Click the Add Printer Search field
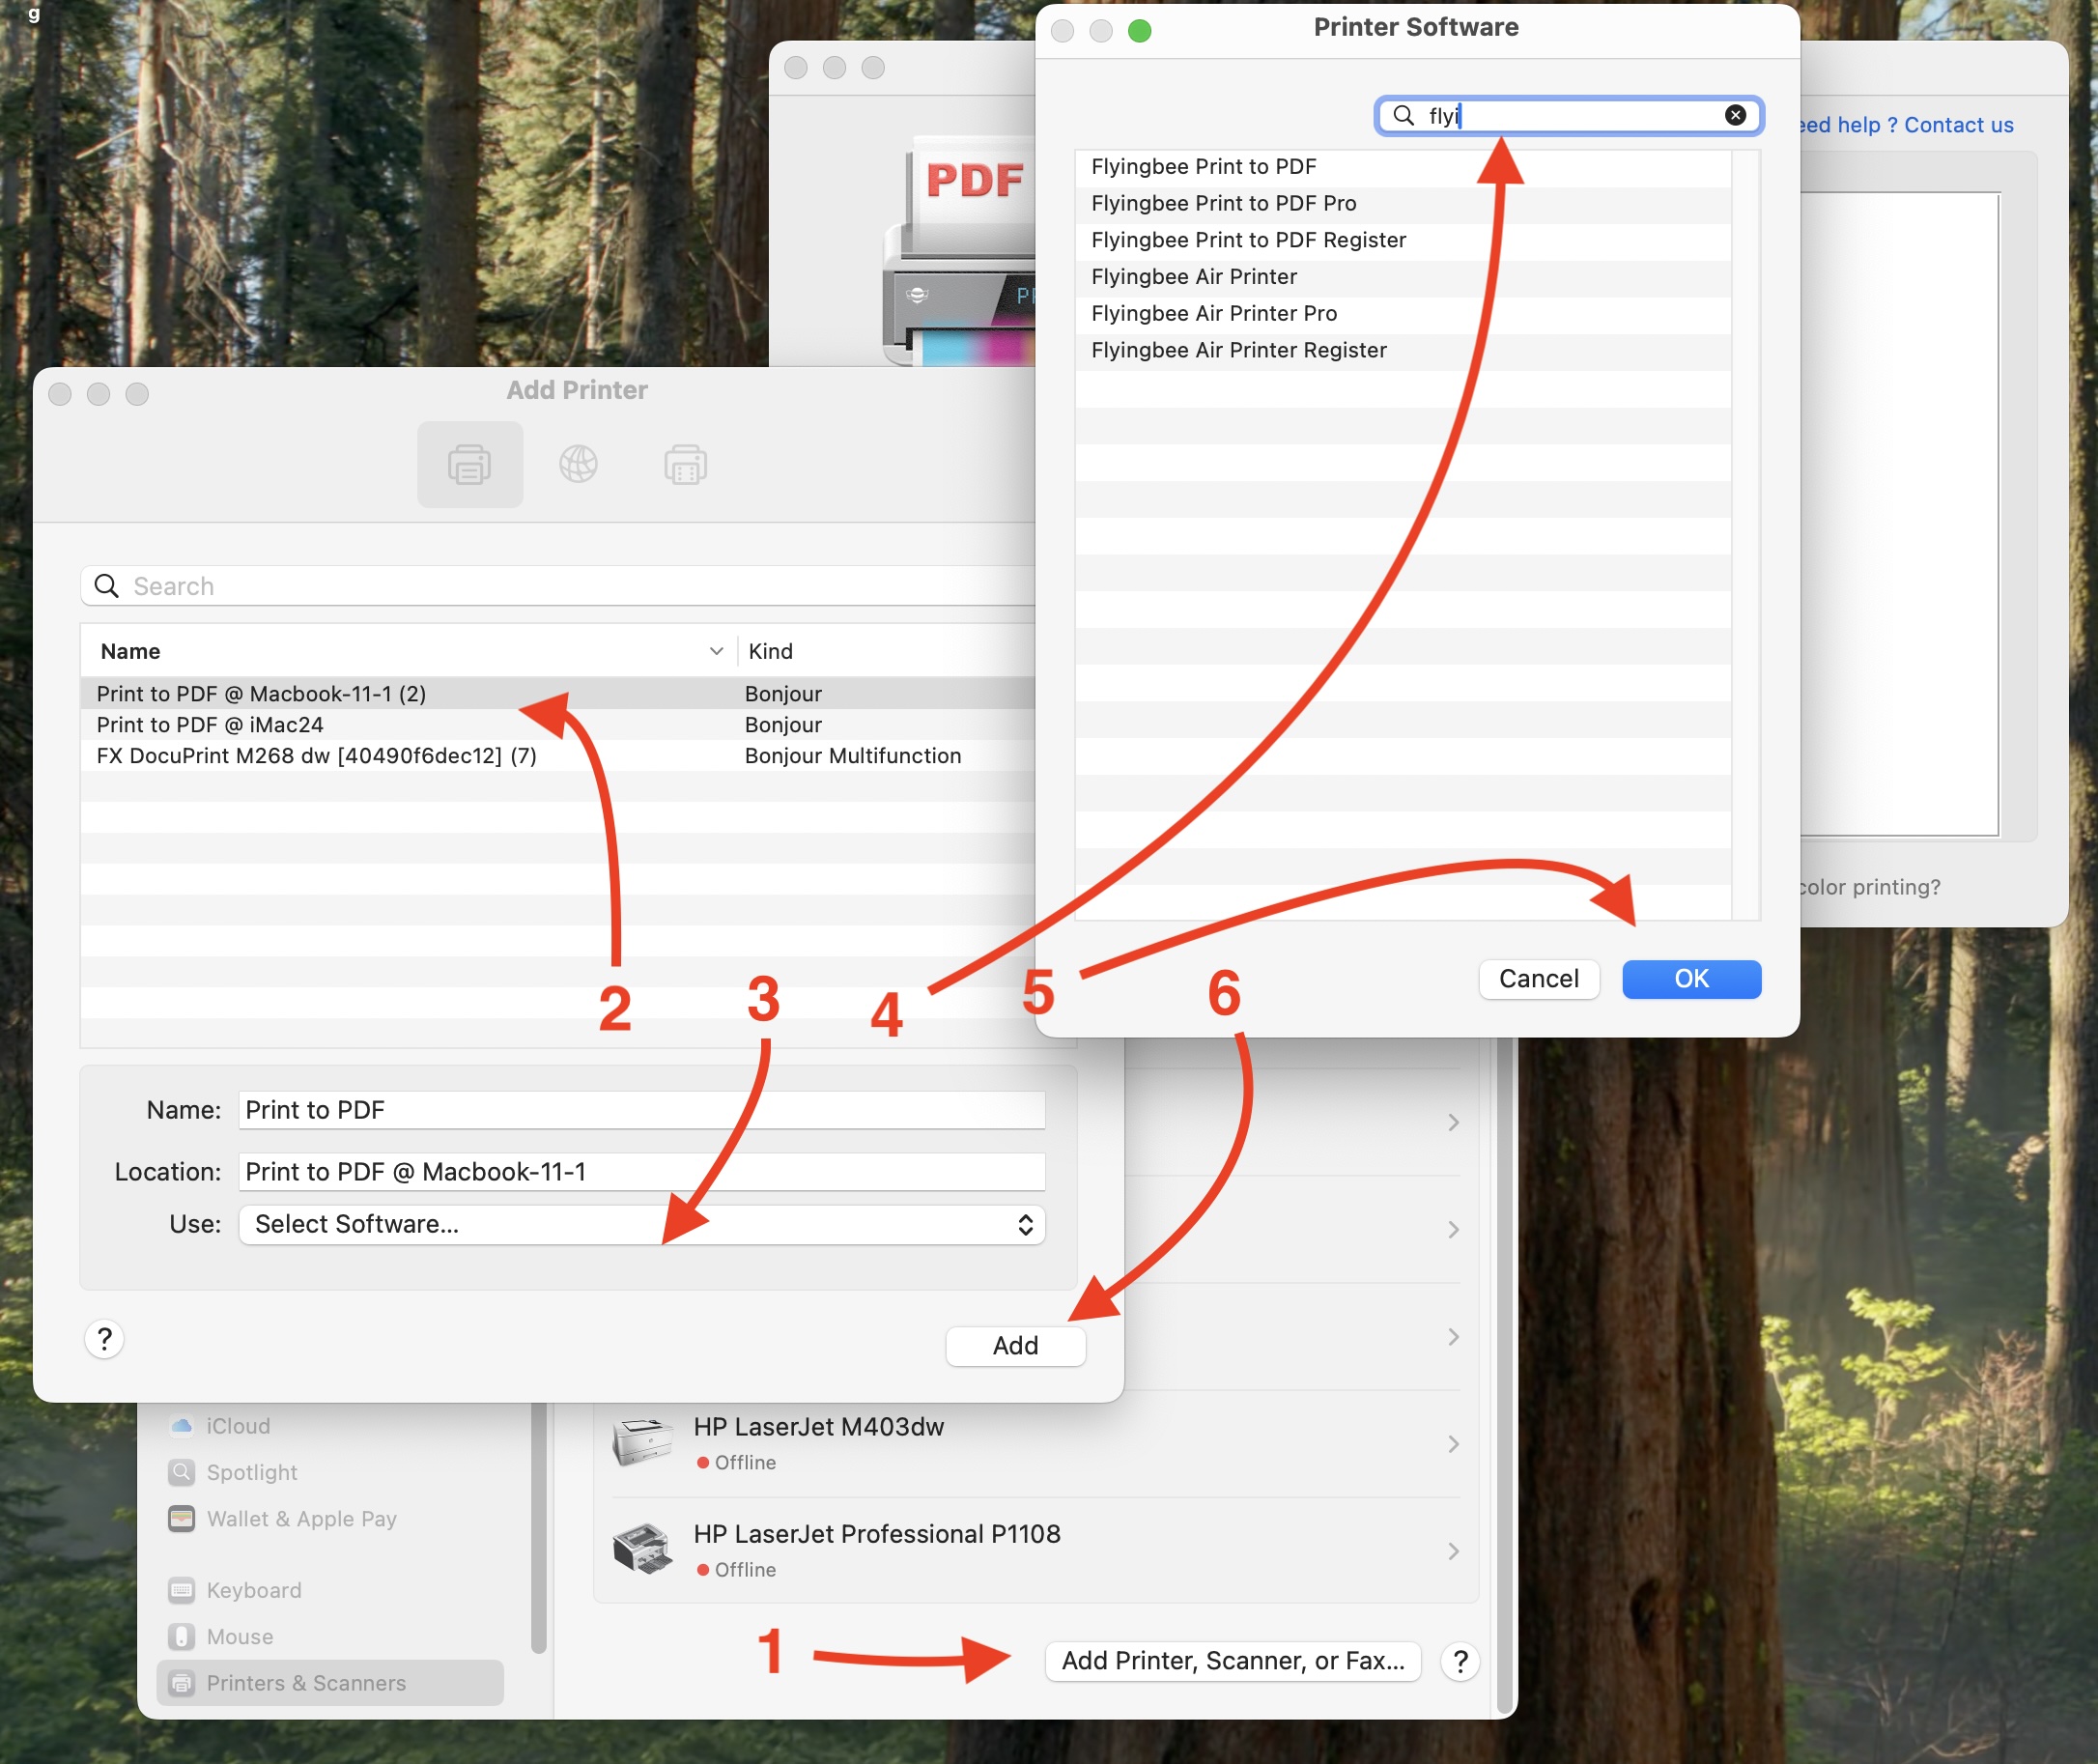Screen dimensions: 2098x1764 [558, 586]
